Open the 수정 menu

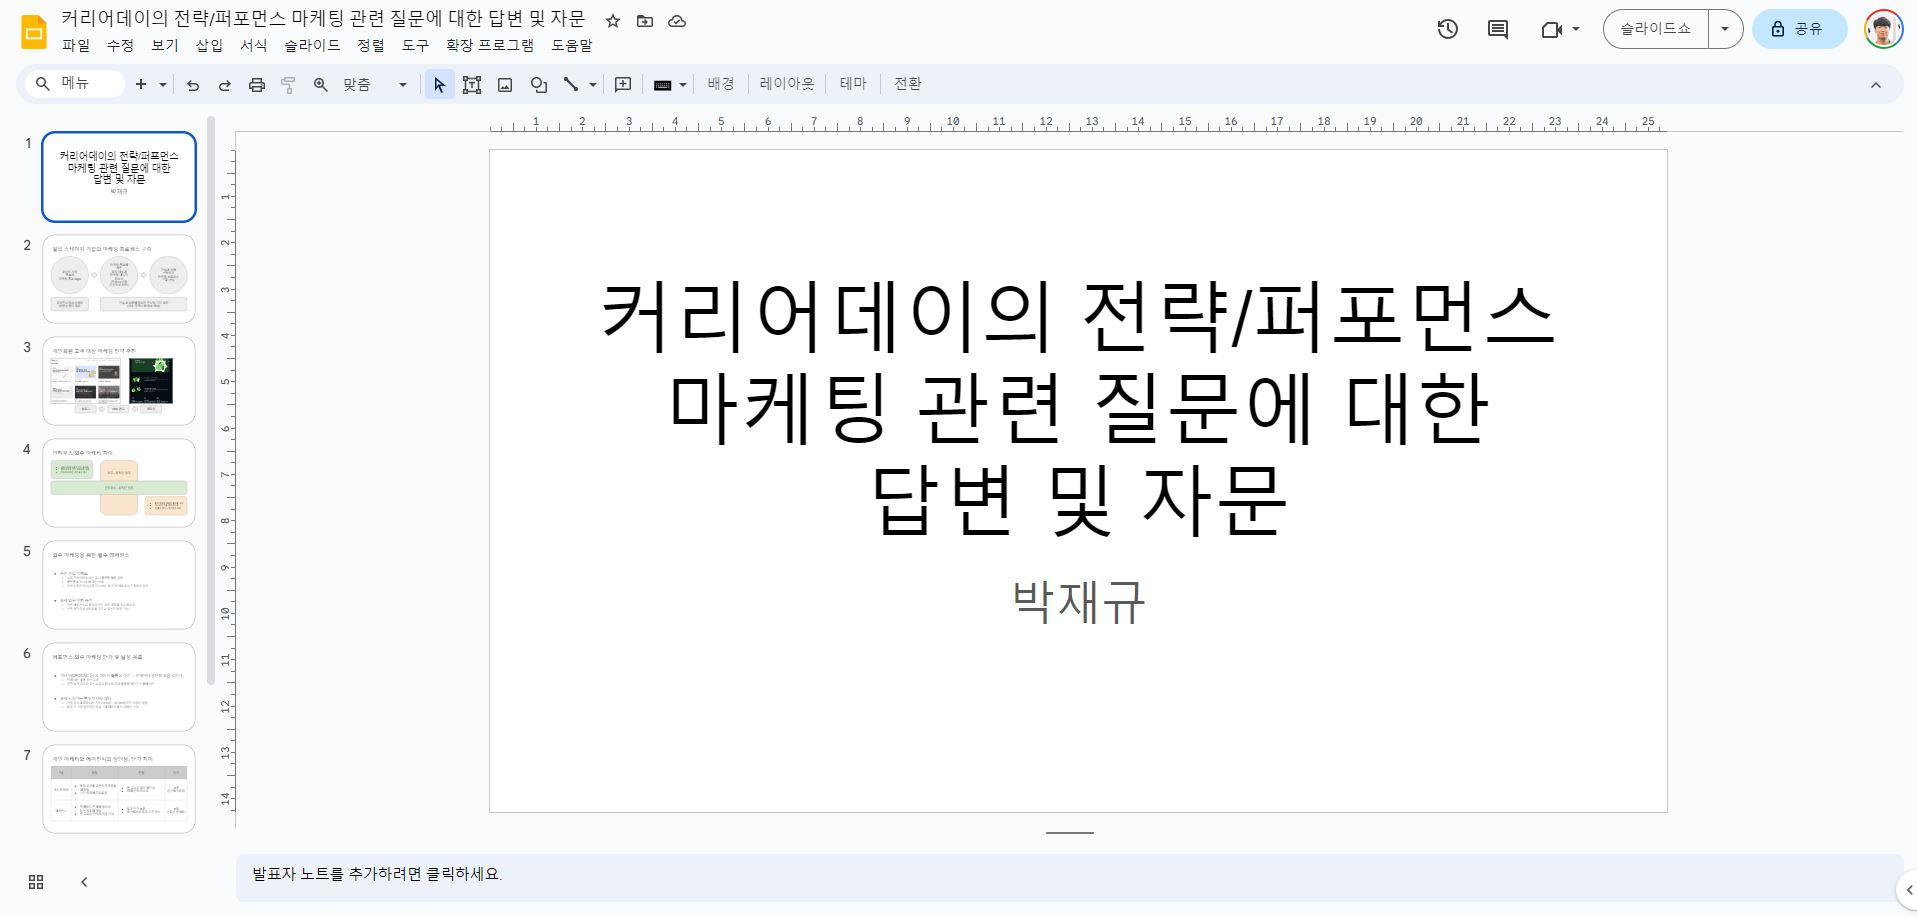point(120,46)
